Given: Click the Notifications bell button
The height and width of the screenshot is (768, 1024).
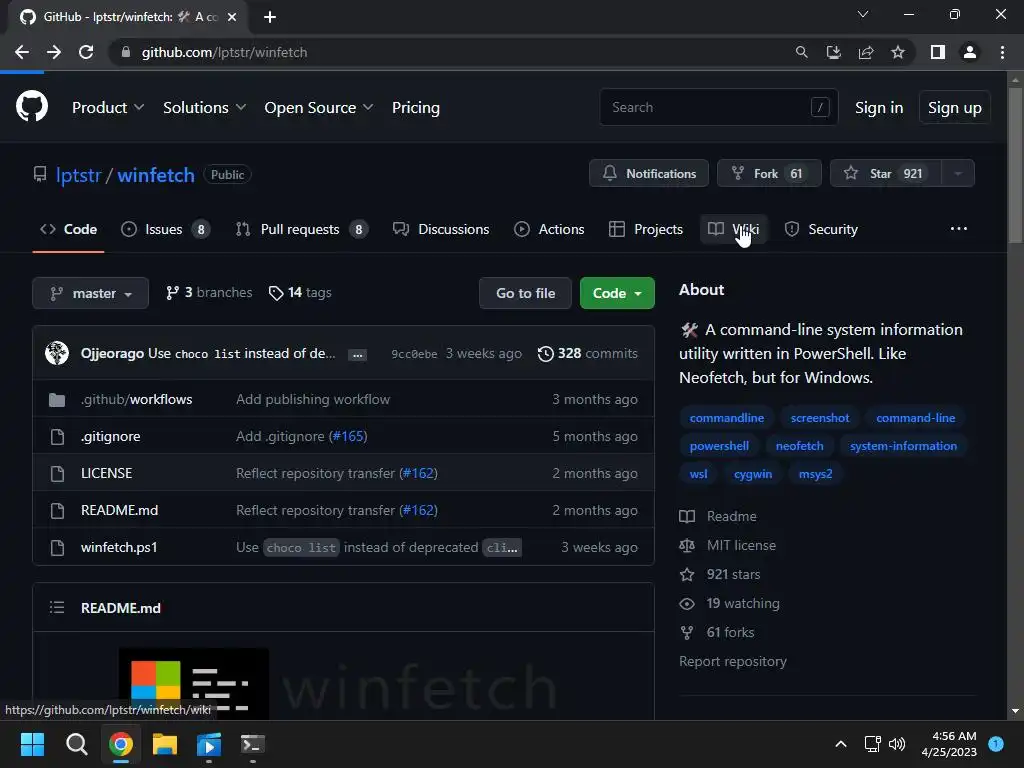Looking at the screenshot, I should [648, 173].
